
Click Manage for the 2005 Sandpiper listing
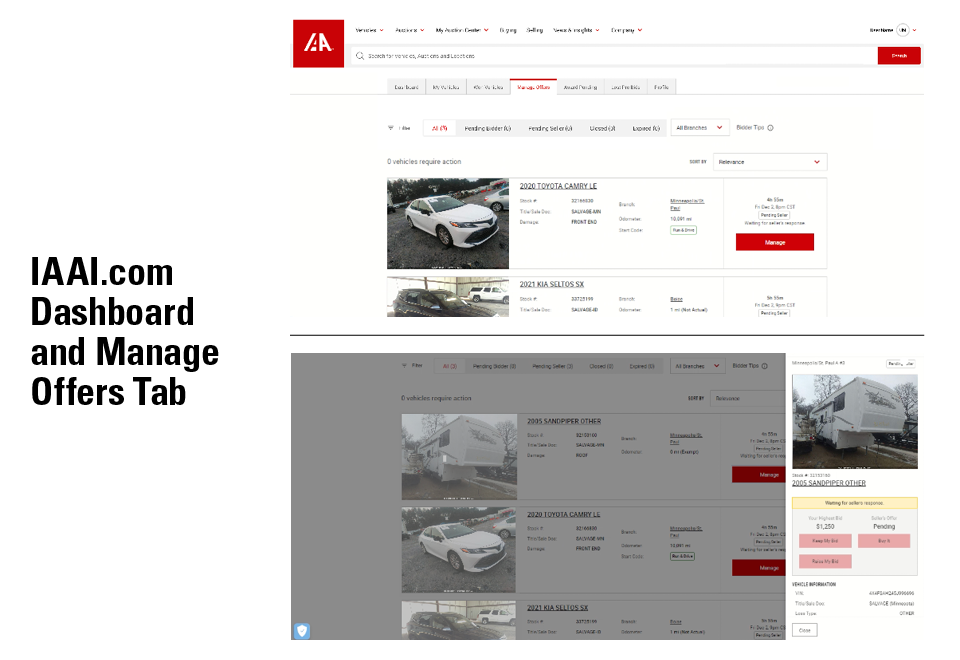759,474
